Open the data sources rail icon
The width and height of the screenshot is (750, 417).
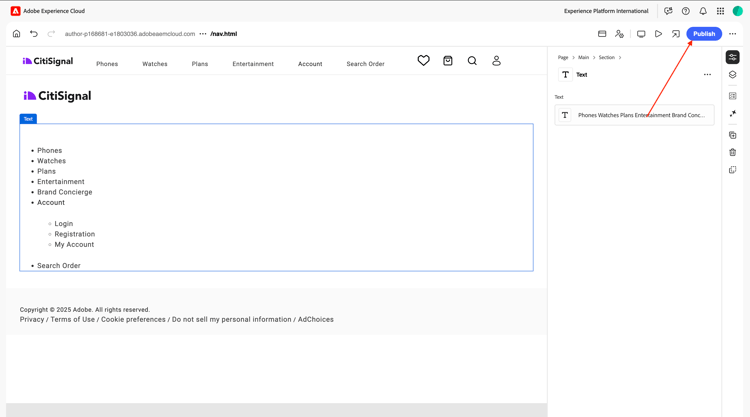coord(732,96)
